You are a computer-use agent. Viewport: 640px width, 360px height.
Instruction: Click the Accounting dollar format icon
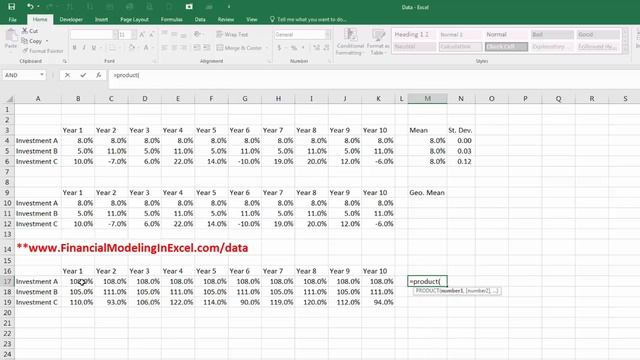click(x=279, y=48)
